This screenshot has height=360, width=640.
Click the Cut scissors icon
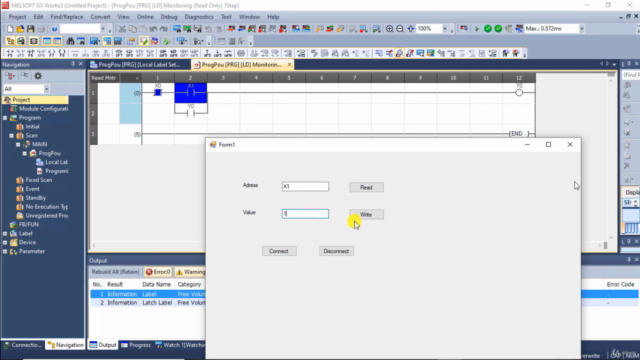pyautogui.click(x=122, y=29)
